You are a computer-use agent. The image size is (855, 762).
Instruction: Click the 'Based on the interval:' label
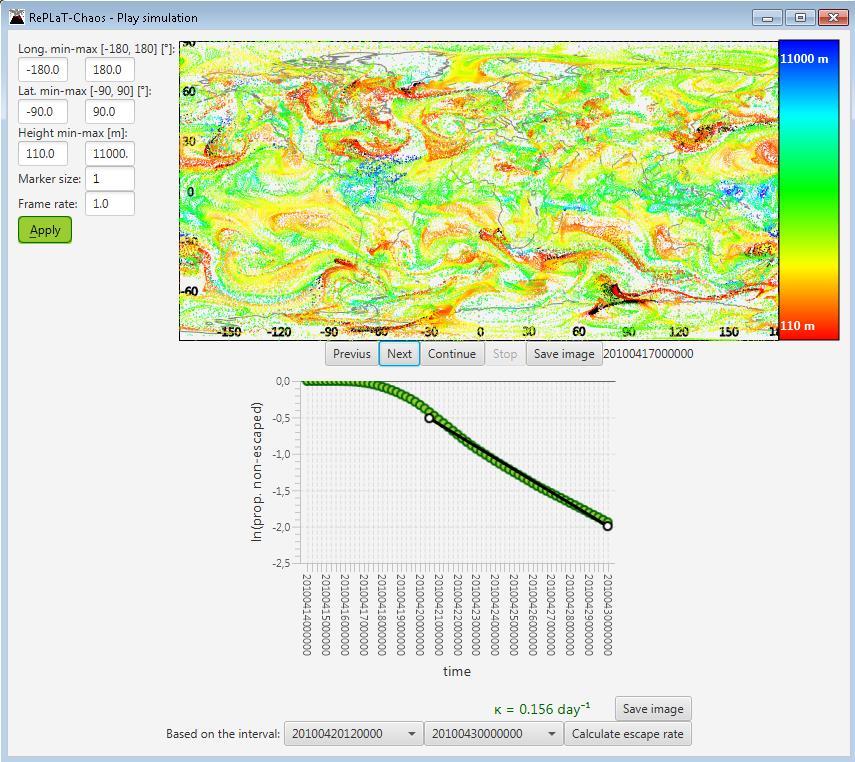pyautogui.click(x=222, y=734)
